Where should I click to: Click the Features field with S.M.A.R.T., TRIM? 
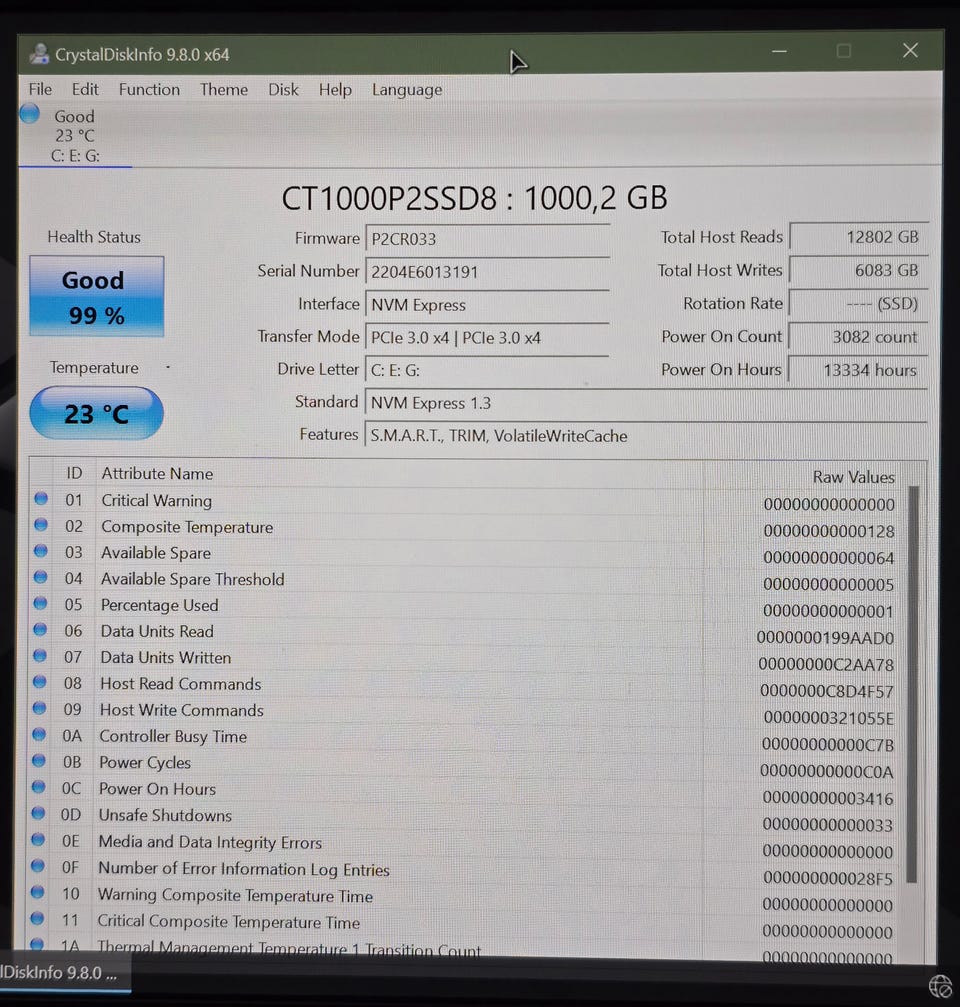click(646, 435)
